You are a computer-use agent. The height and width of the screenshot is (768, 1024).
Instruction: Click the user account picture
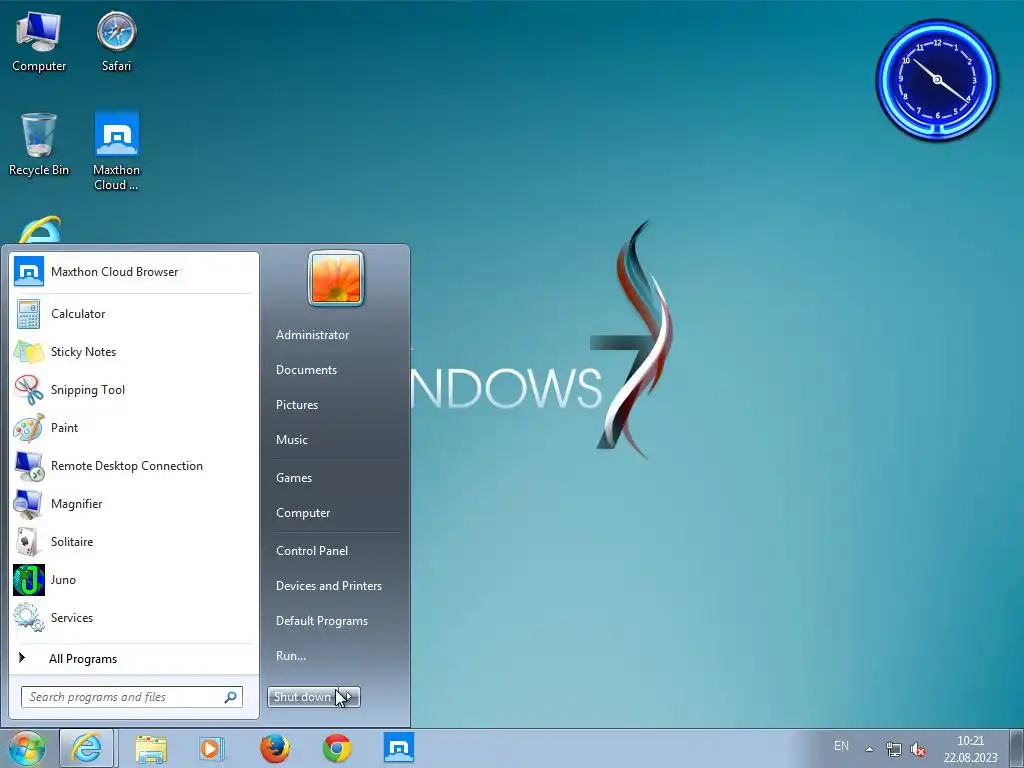coord(336,279)
